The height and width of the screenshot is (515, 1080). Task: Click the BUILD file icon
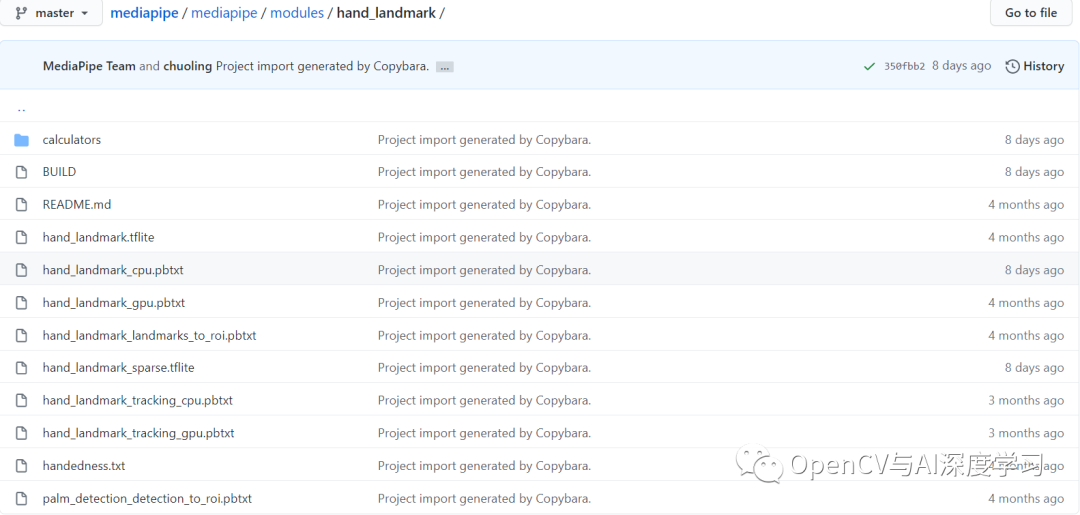(x=21, y=172)
